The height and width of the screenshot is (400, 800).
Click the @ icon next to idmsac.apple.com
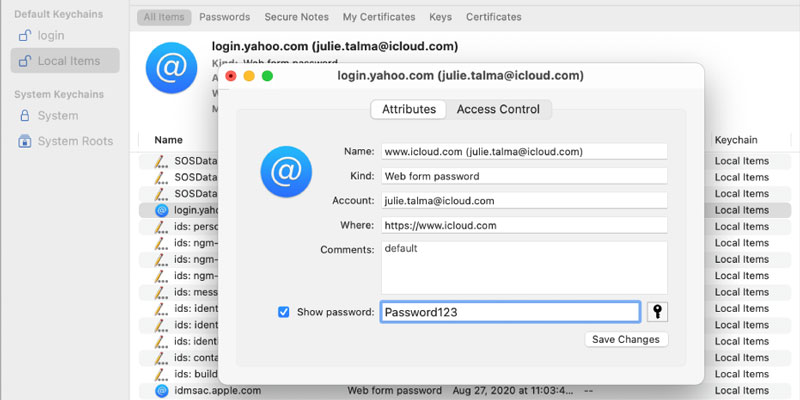161,391
